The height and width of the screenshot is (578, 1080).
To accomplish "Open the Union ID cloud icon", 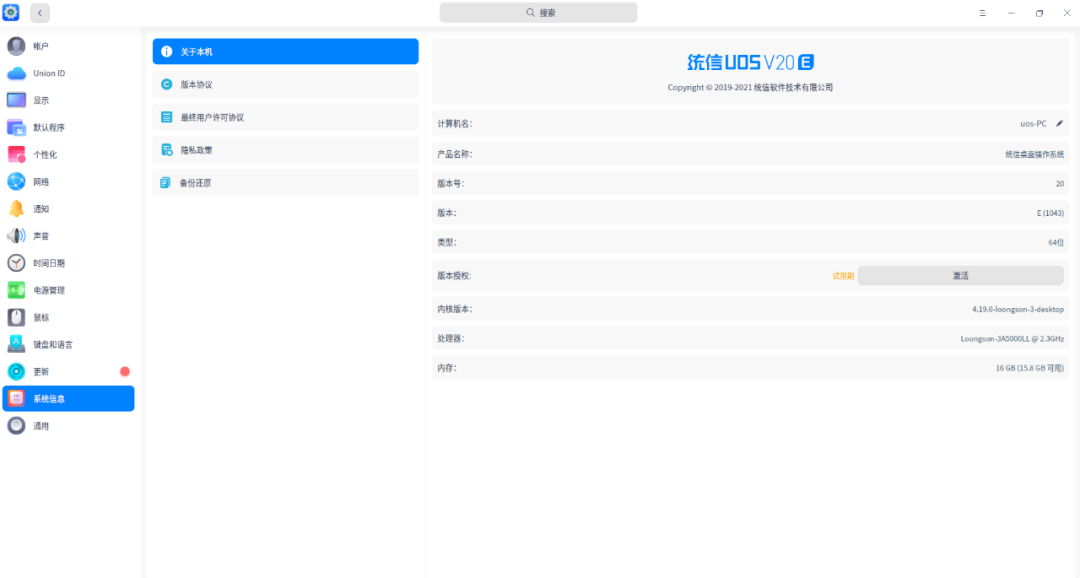I will pyautogui.click(x=16, y=73).
